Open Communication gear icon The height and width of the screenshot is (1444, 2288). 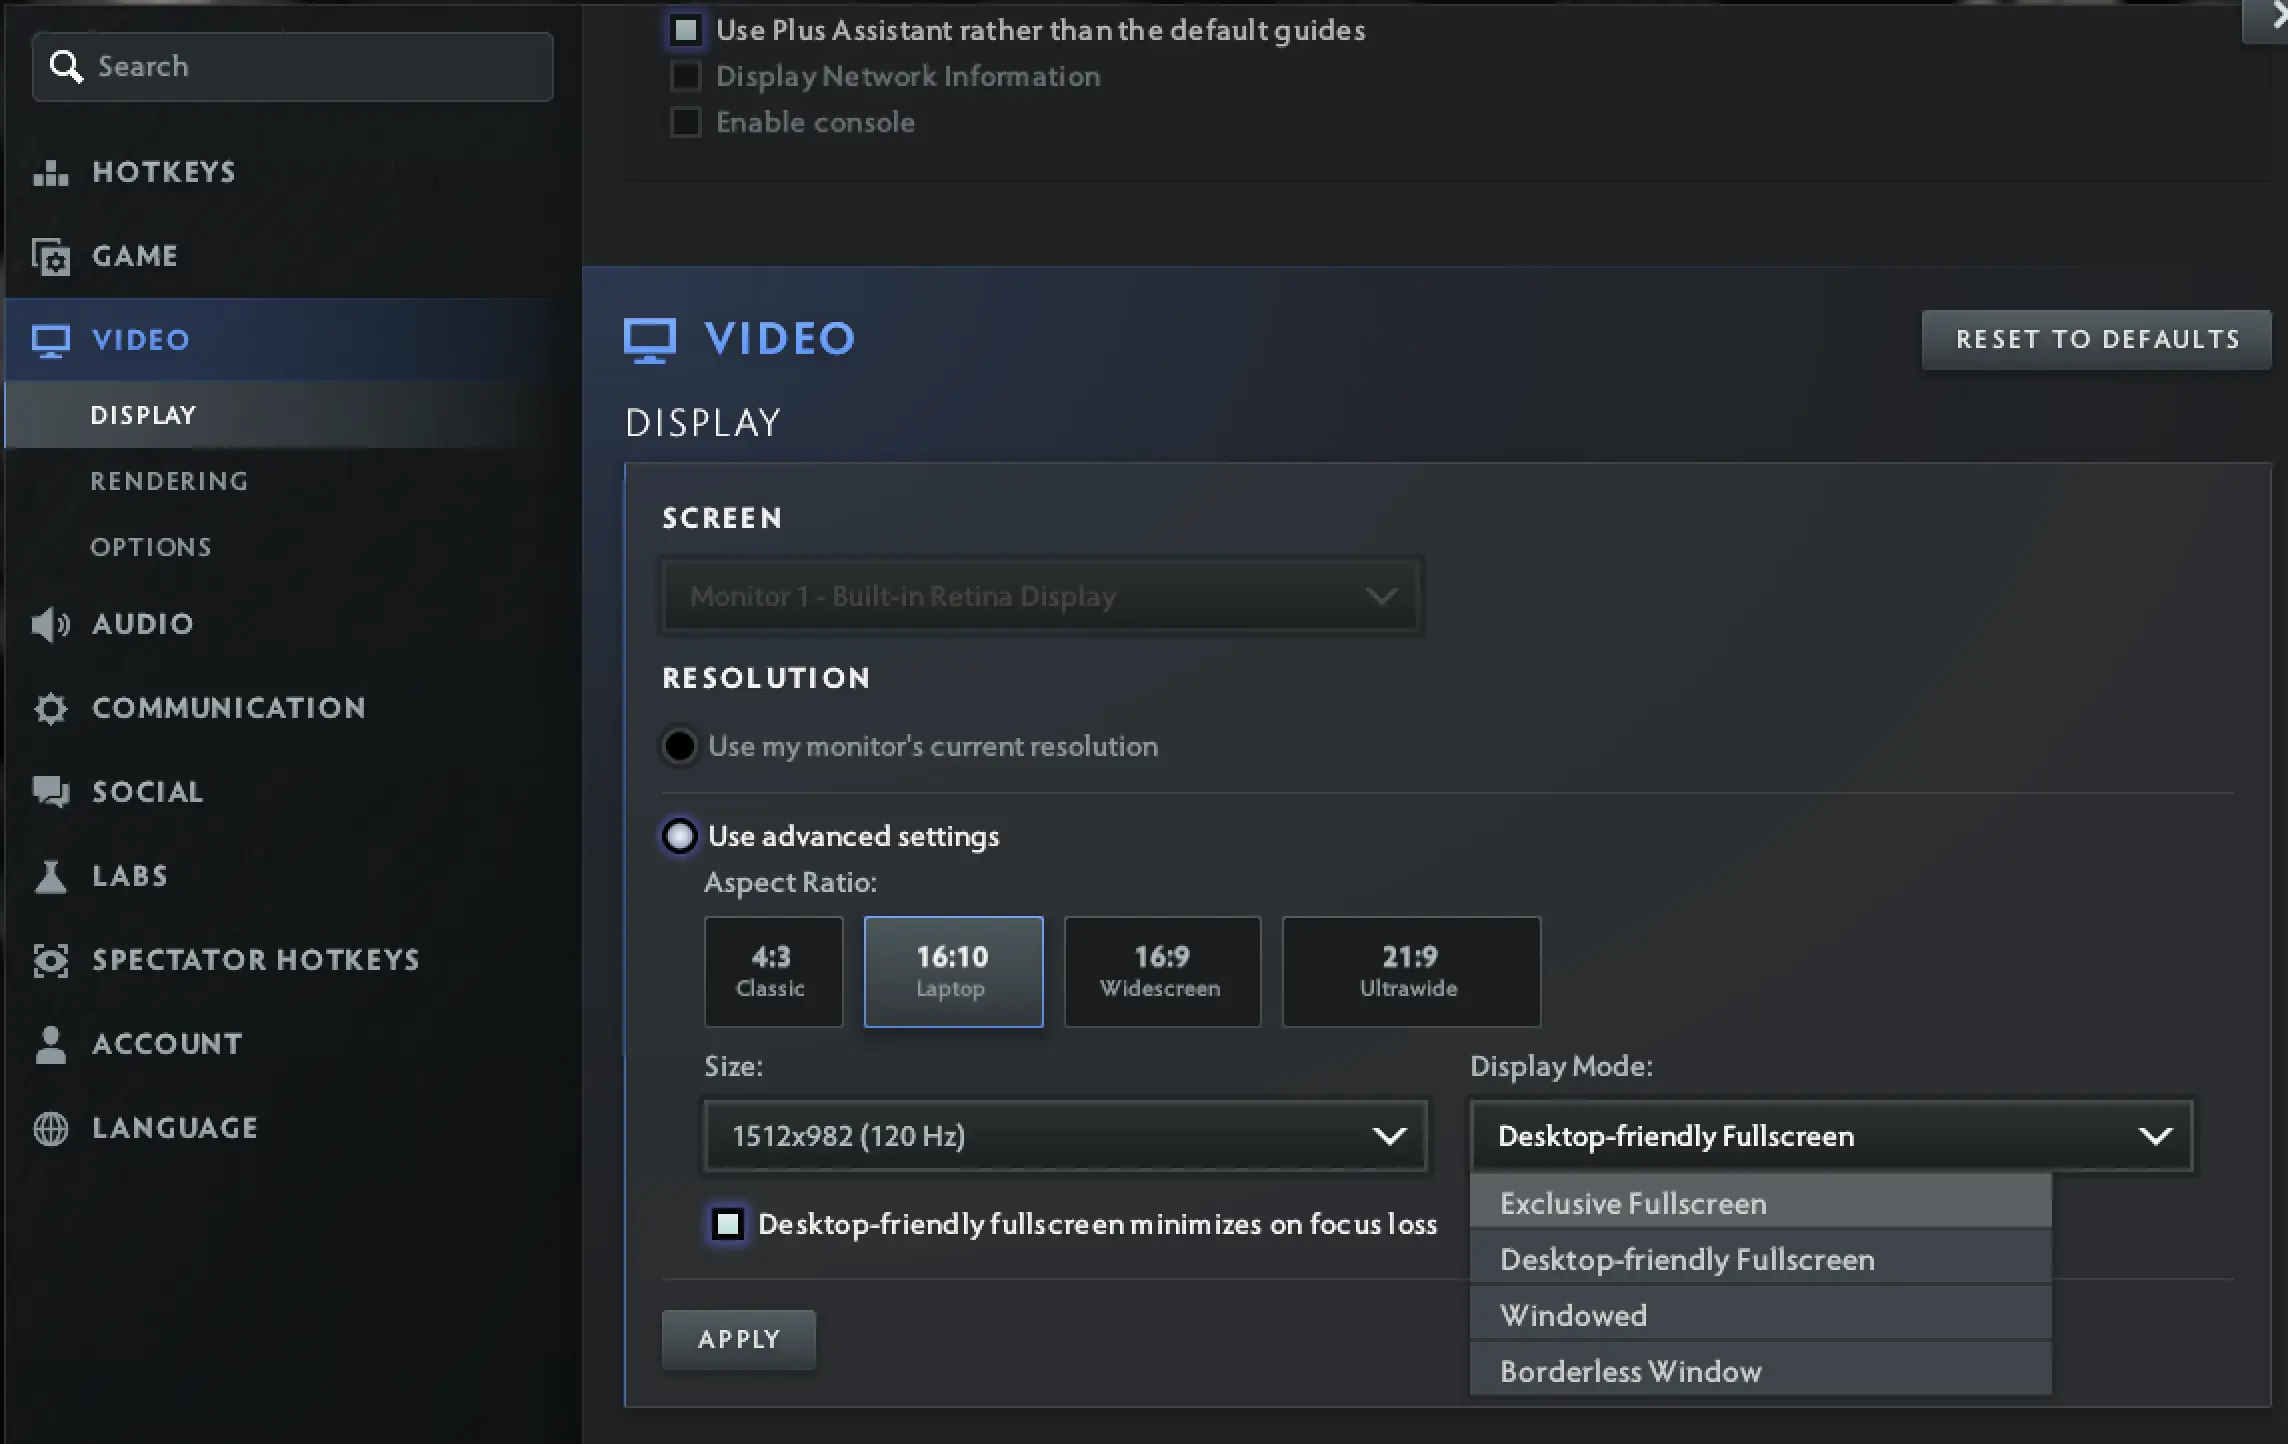(50, 708)
